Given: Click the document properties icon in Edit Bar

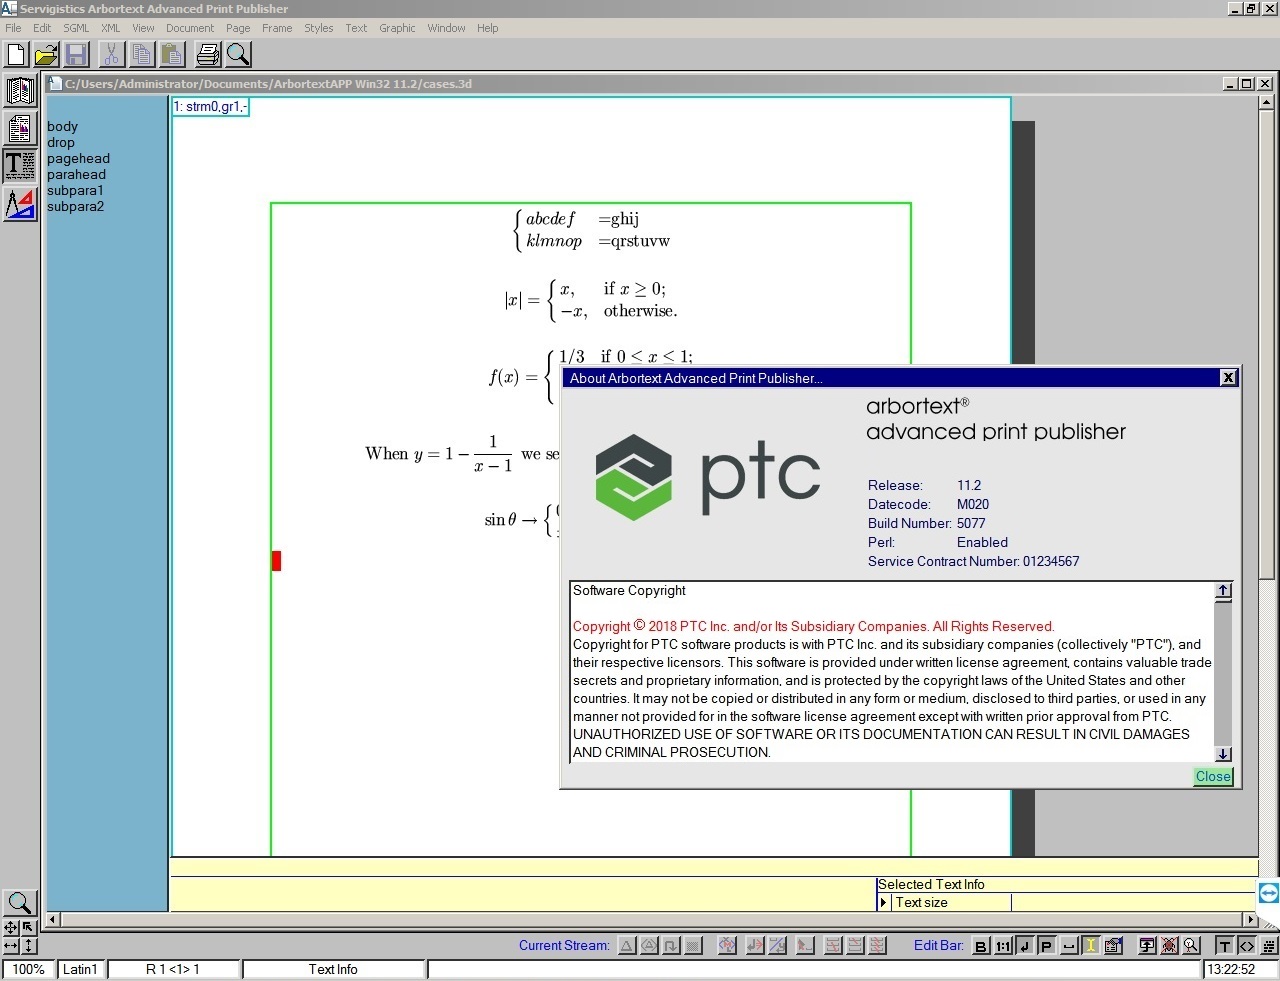Looking at the screenshot, I should point(1112,946).
